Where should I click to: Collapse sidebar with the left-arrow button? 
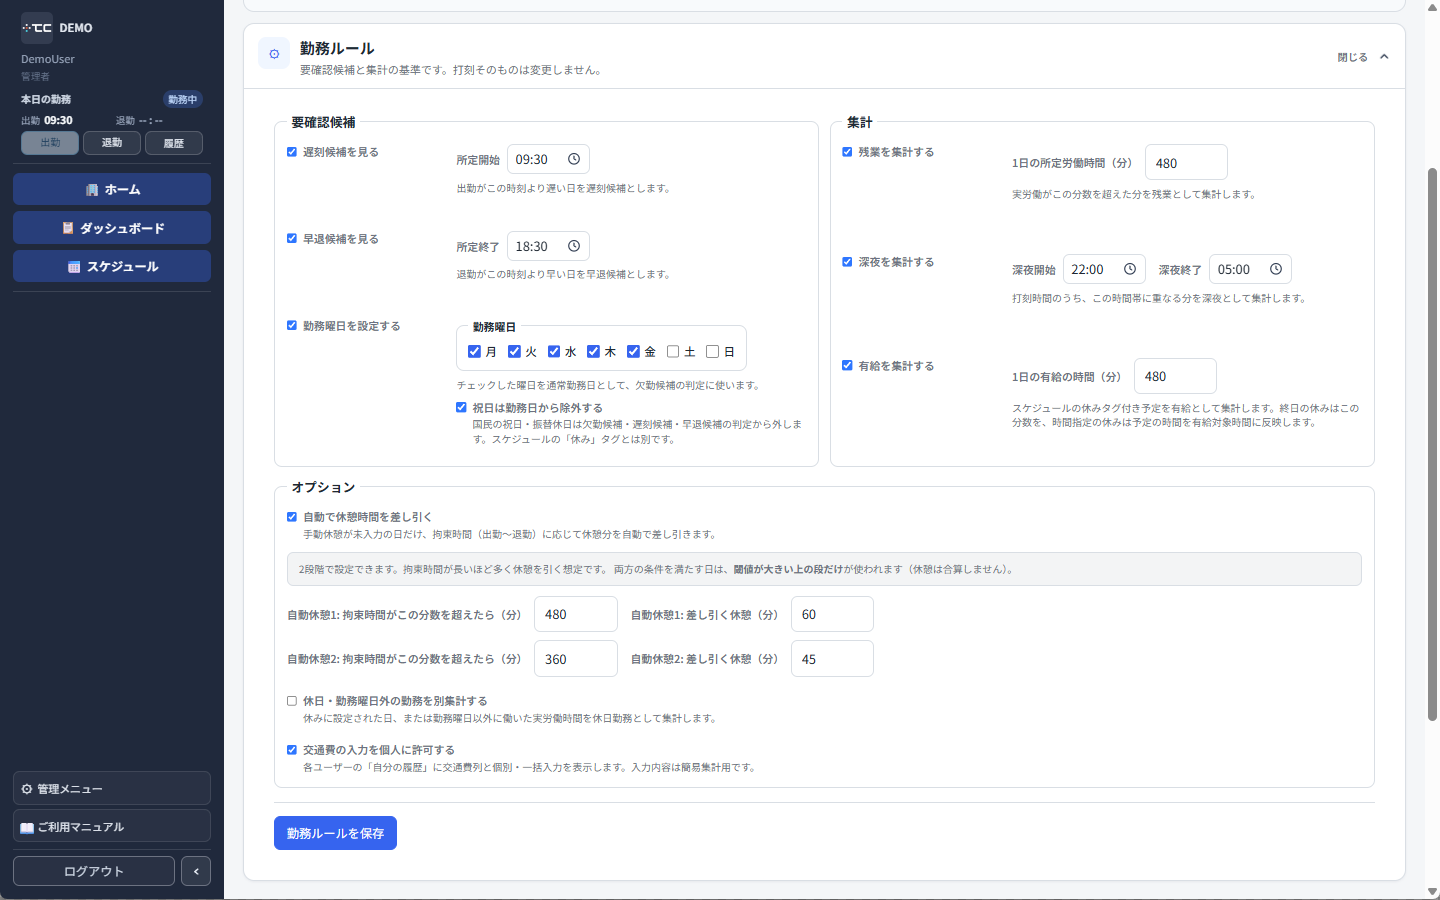point(196,871)
